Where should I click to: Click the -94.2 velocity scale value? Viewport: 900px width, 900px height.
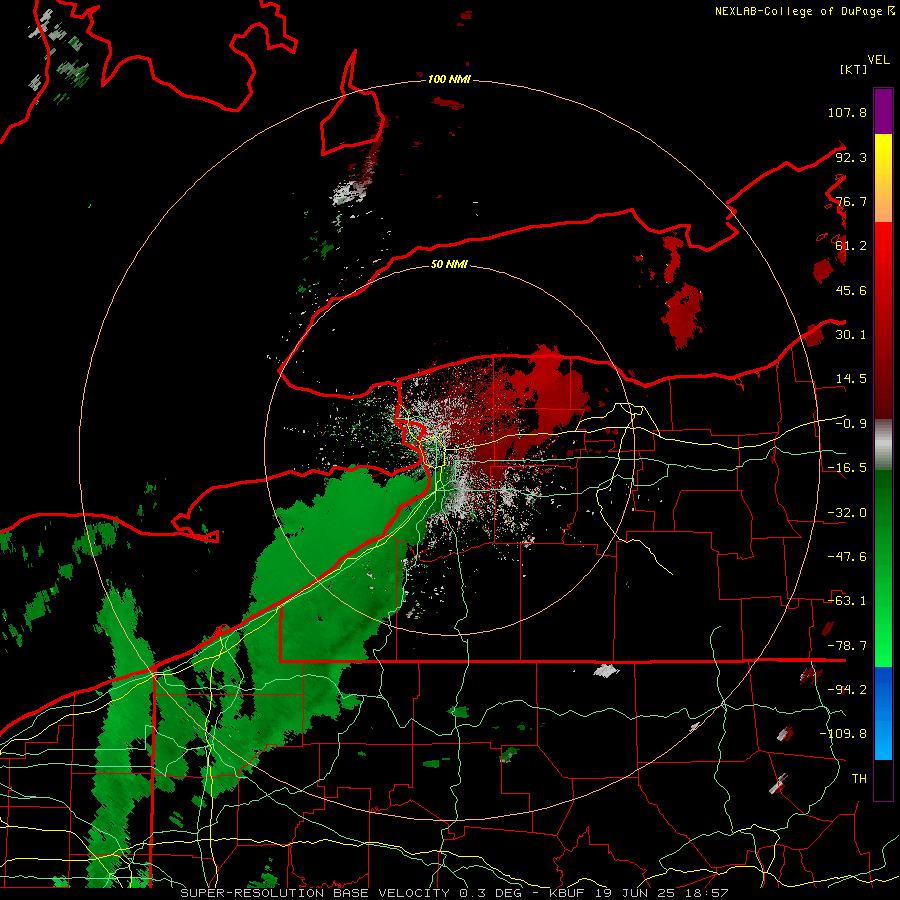[x=847, y=690]
